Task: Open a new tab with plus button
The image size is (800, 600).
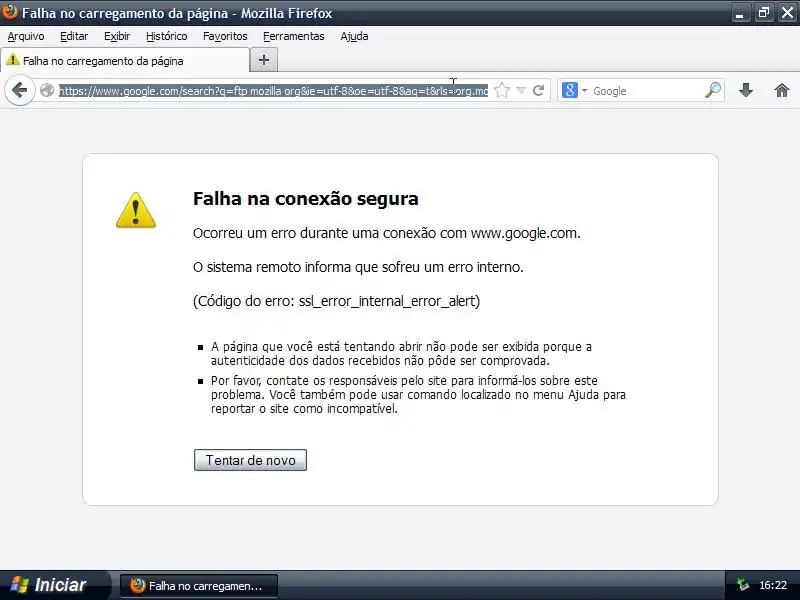Action: pos(264,60)
